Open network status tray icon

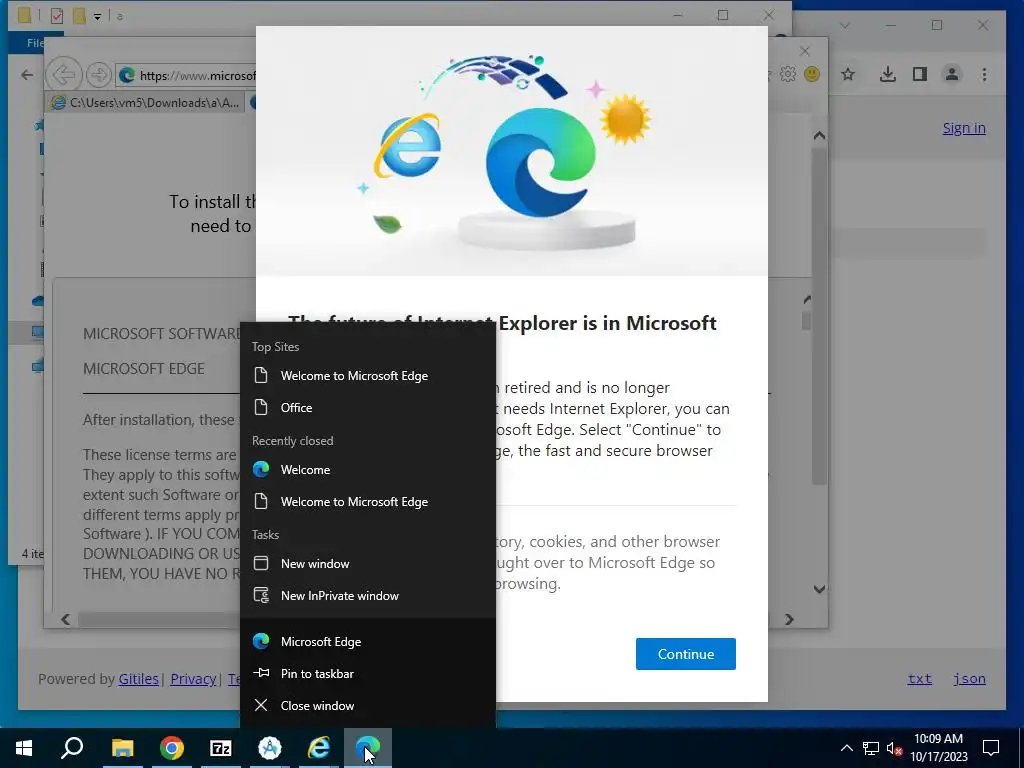[871, 748]
